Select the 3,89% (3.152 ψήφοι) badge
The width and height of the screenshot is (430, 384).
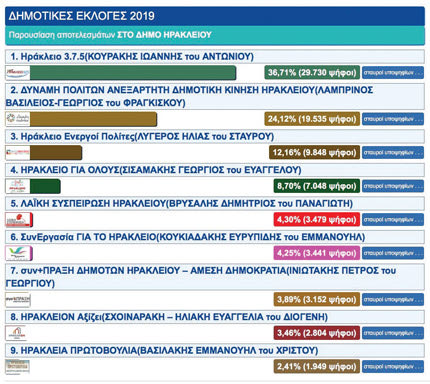click(317, 299)
